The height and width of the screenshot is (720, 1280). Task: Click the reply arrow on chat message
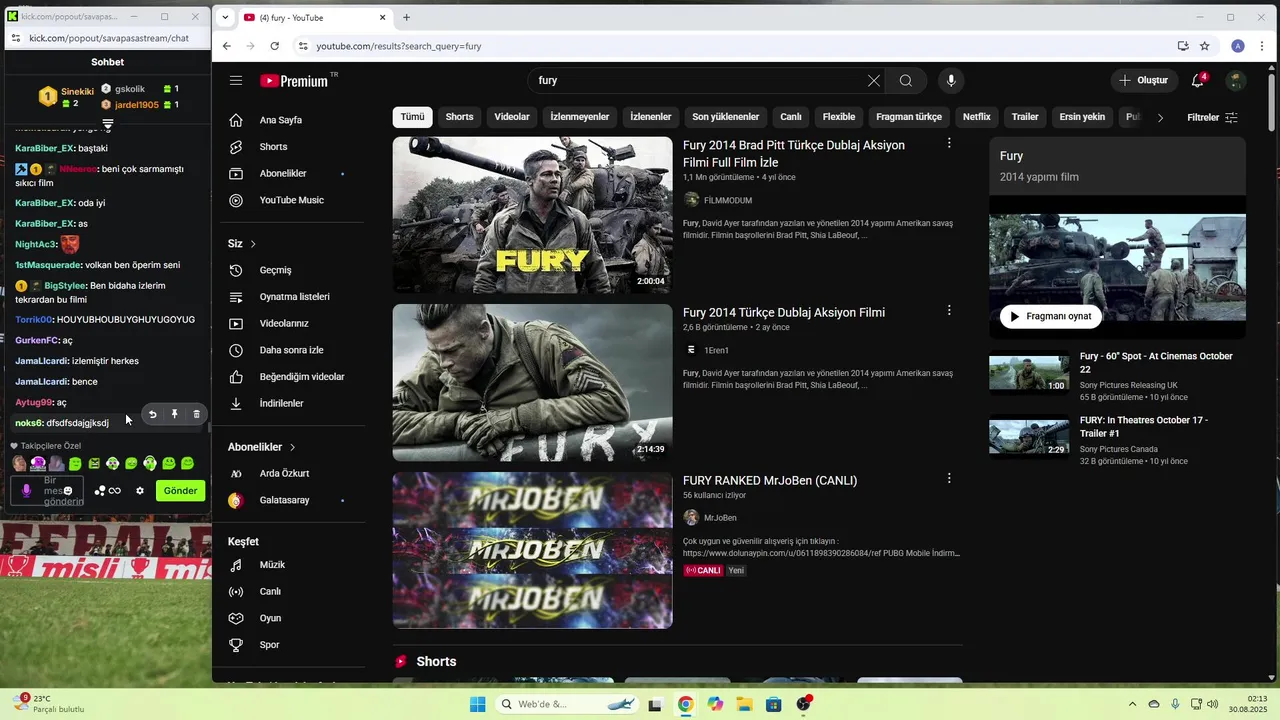tap(153, 414)
